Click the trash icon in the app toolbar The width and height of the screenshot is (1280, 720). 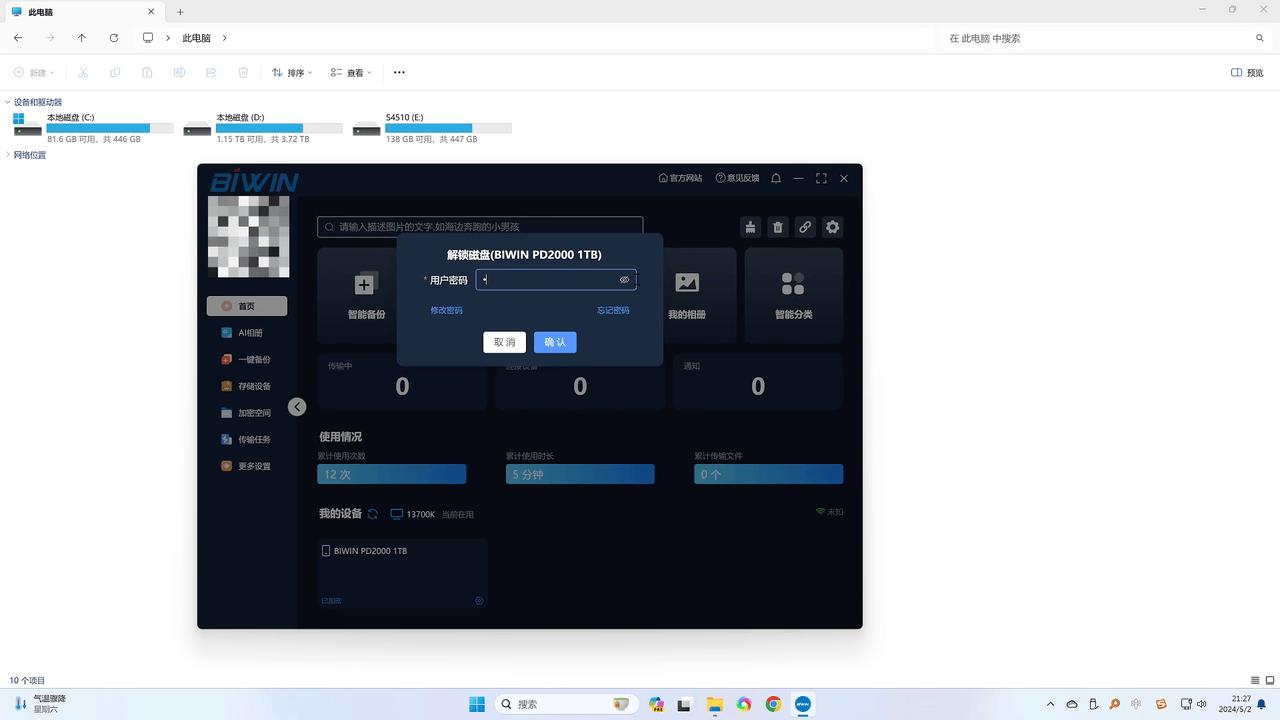coord(777,227)
